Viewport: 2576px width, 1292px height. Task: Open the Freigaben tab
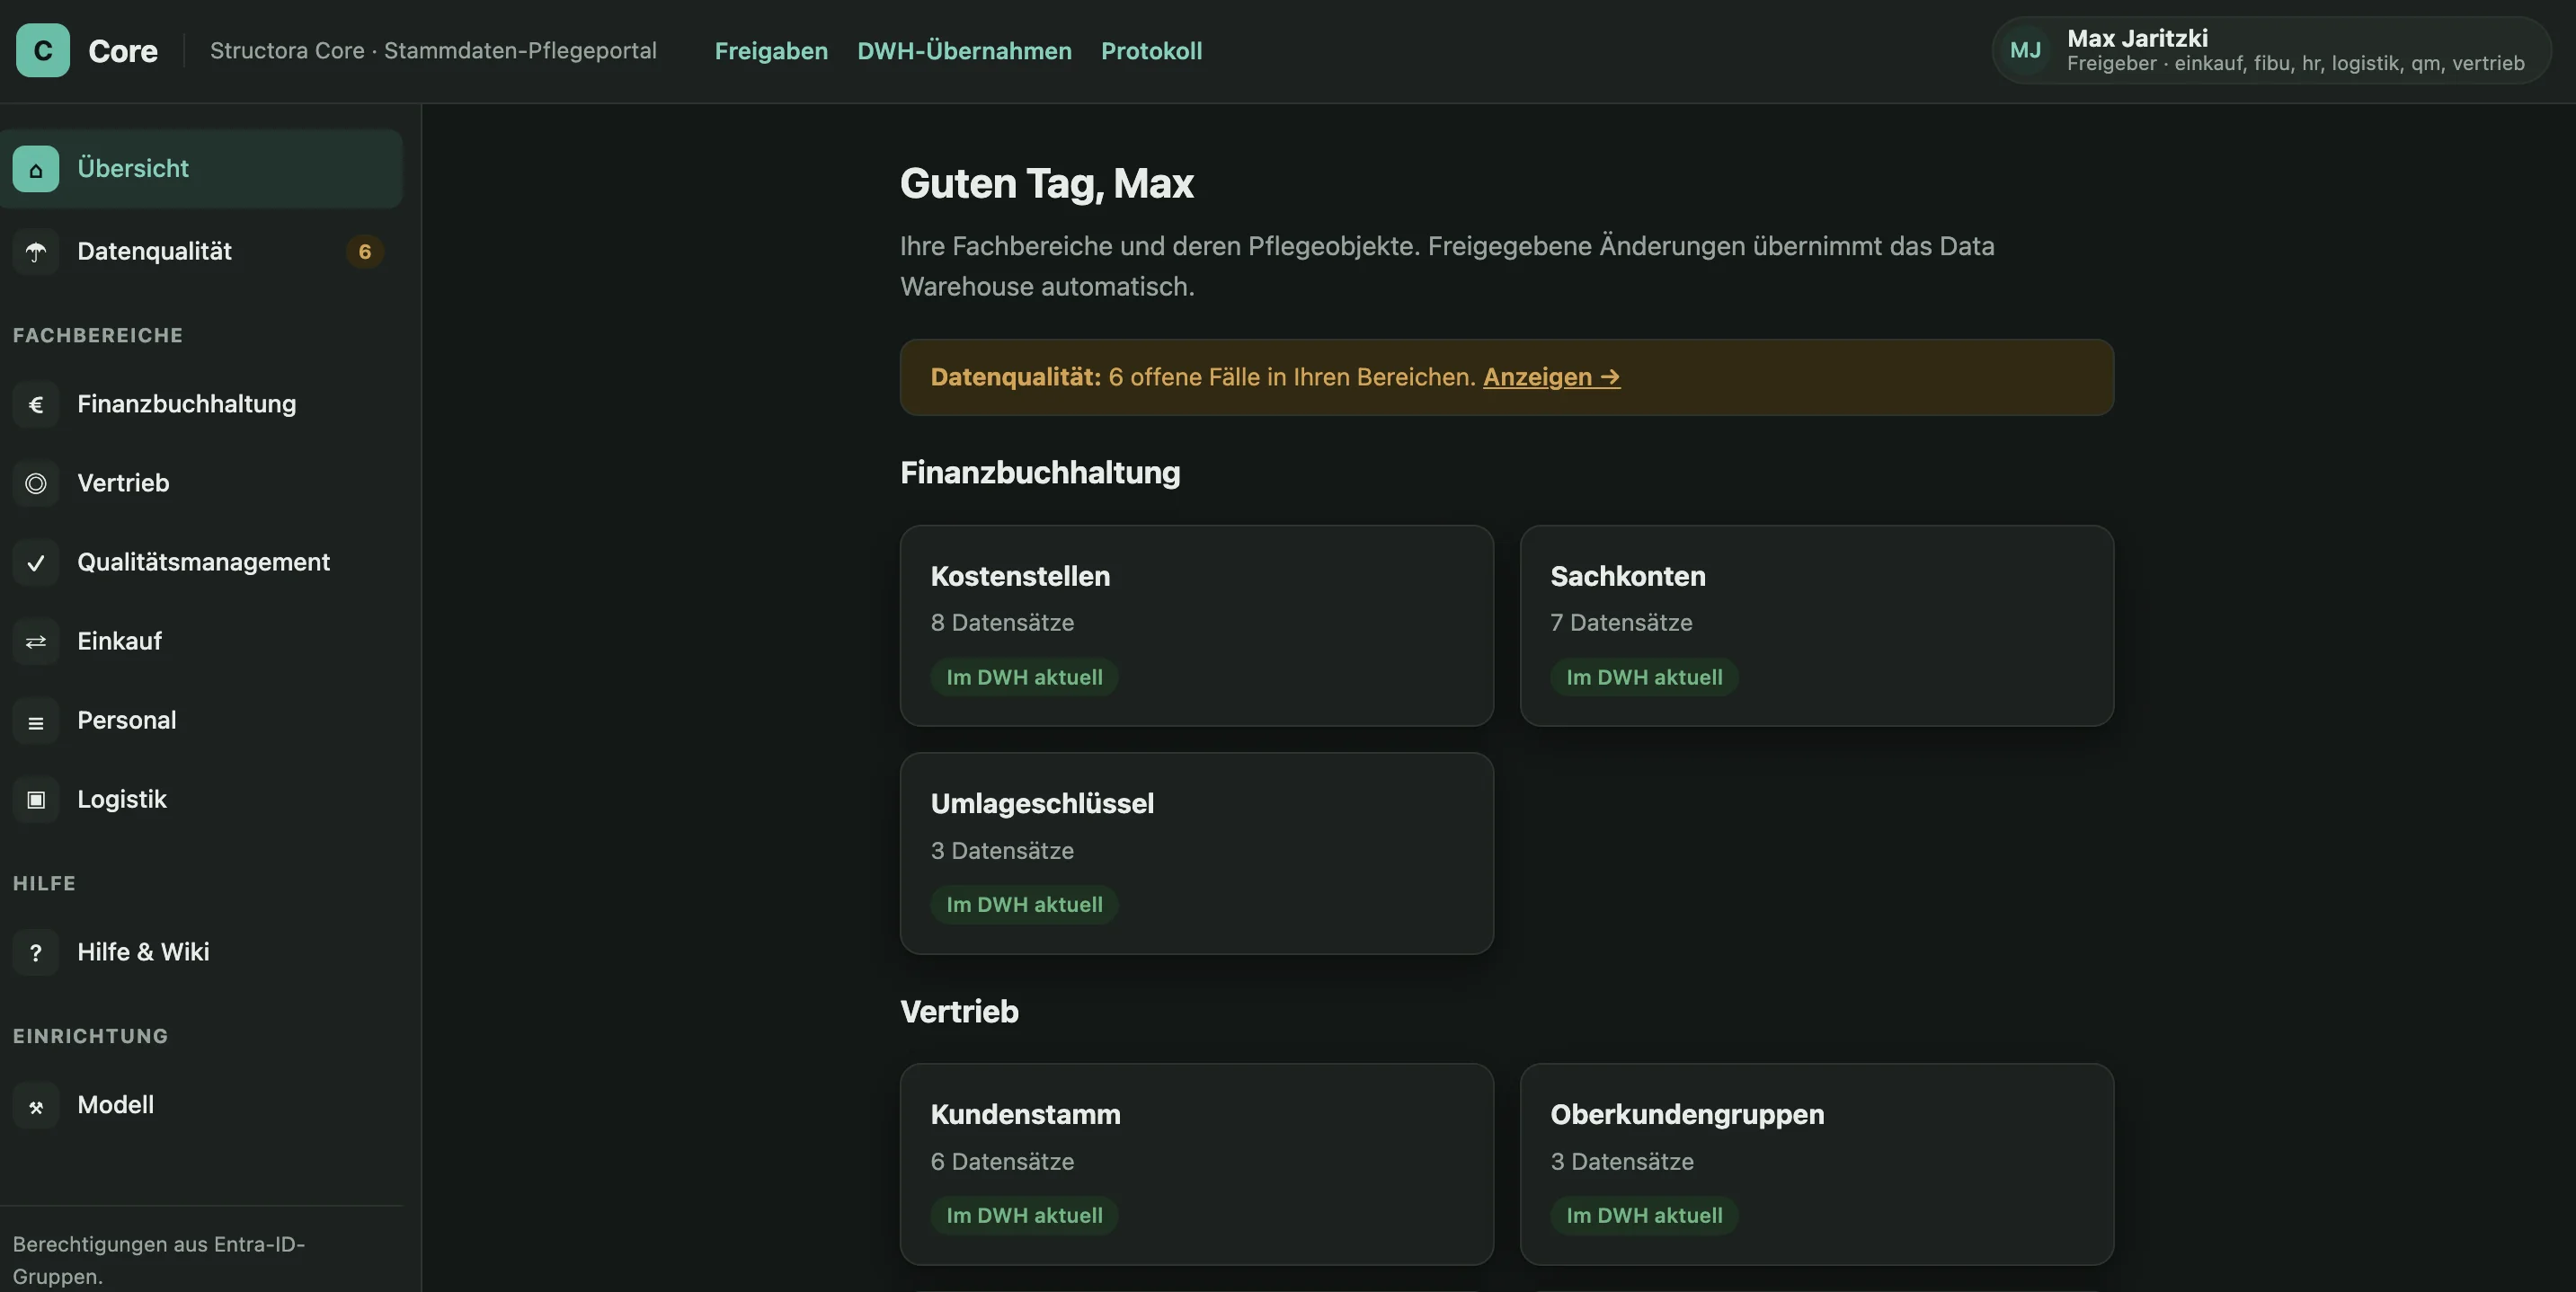tap(771, 50)
